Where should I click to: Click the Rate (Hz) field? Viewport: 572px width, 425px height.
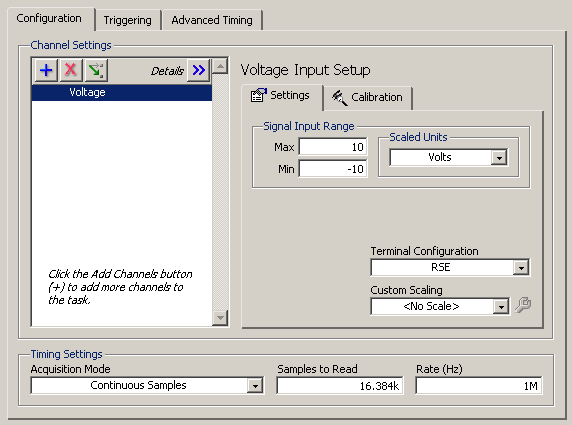click(x=479, y=386)
